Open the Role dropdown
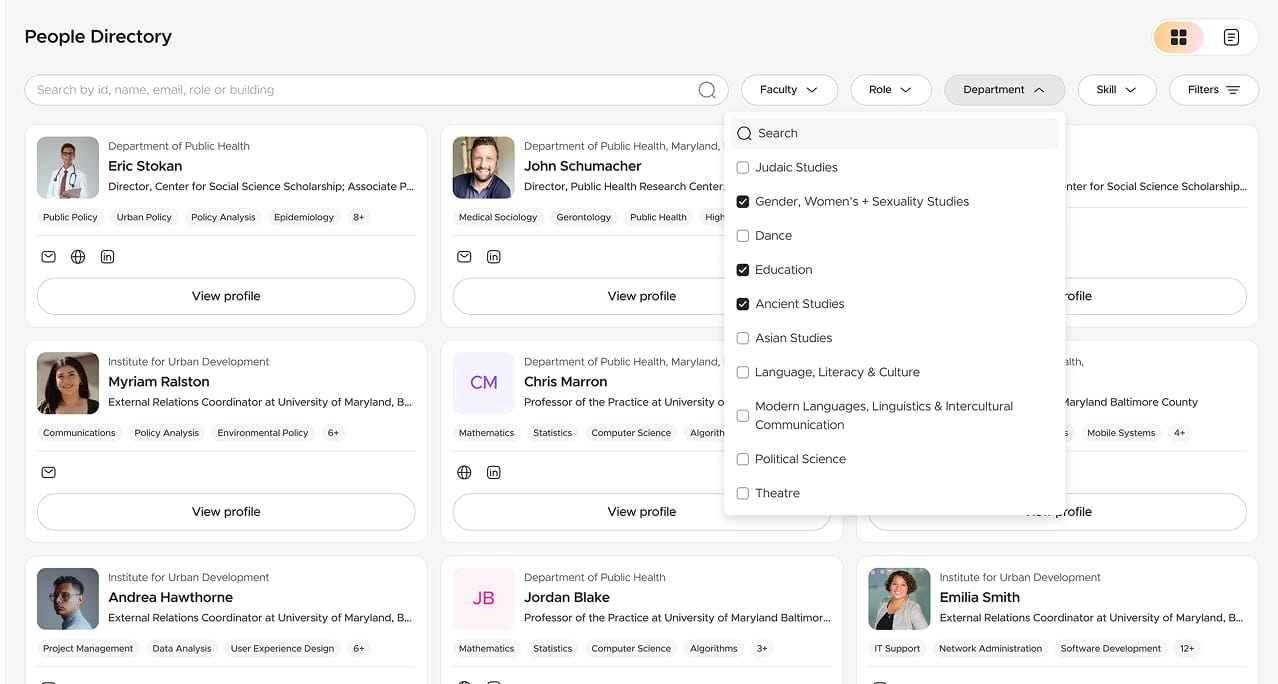 (890, 90)
